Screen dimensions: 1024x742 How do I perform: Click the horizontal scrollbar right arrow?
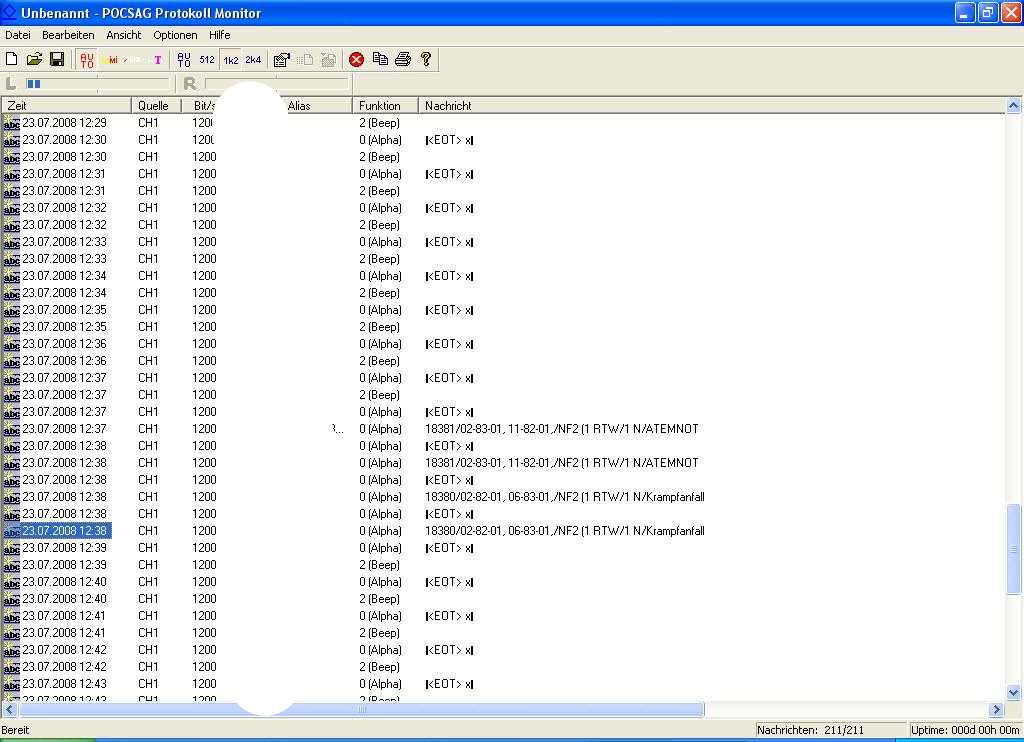996,710
